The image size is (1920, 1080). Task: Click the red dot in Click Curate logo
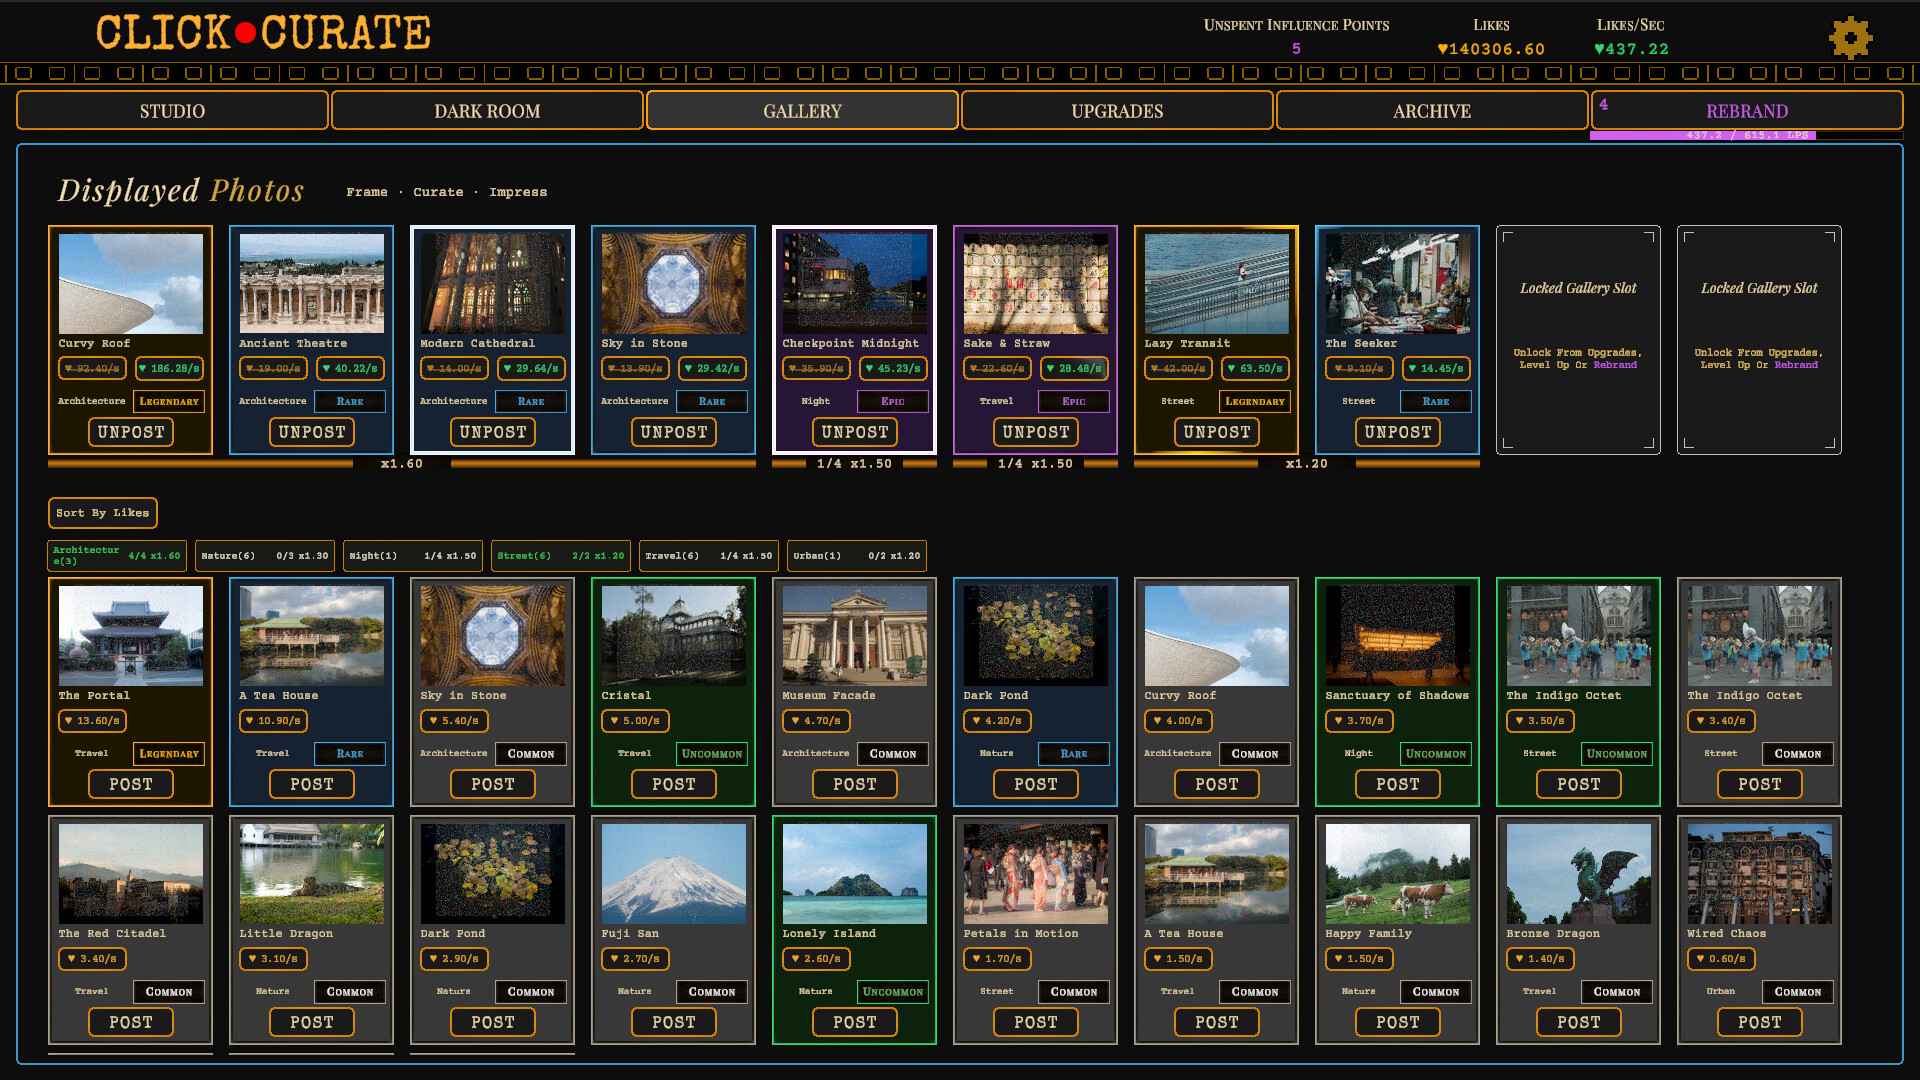click(x=246, y=34)
